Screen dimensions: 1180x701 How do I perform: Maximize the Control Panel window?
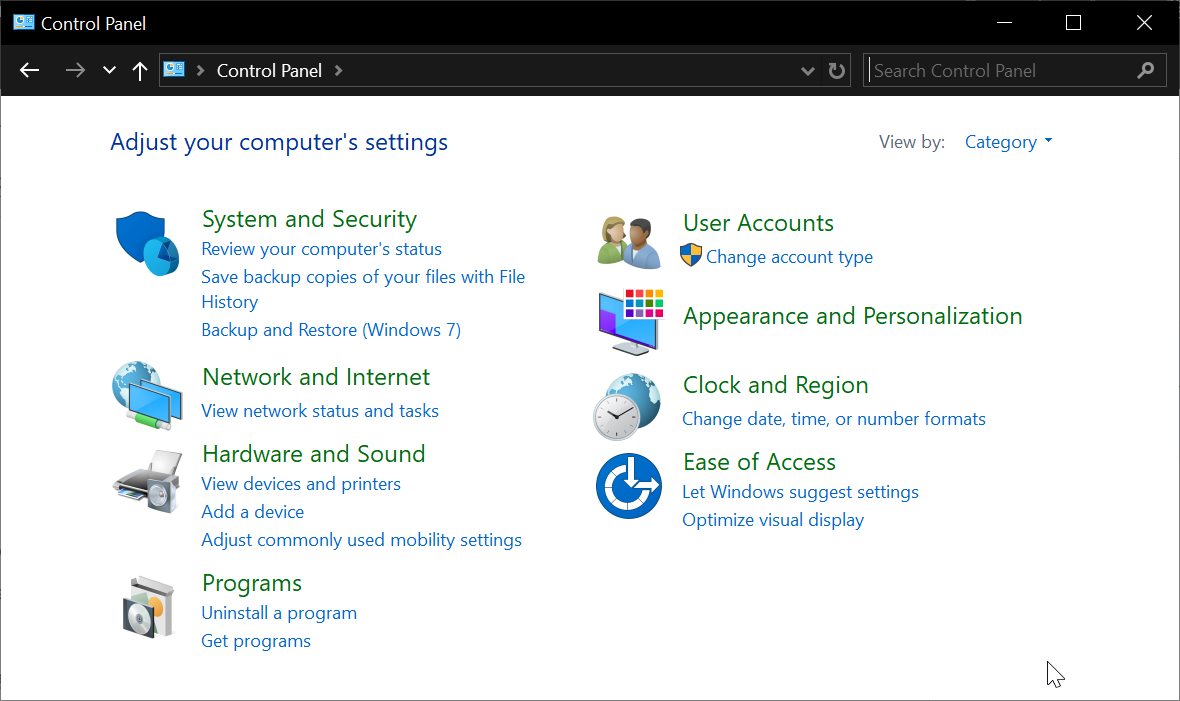(1074, 23)
